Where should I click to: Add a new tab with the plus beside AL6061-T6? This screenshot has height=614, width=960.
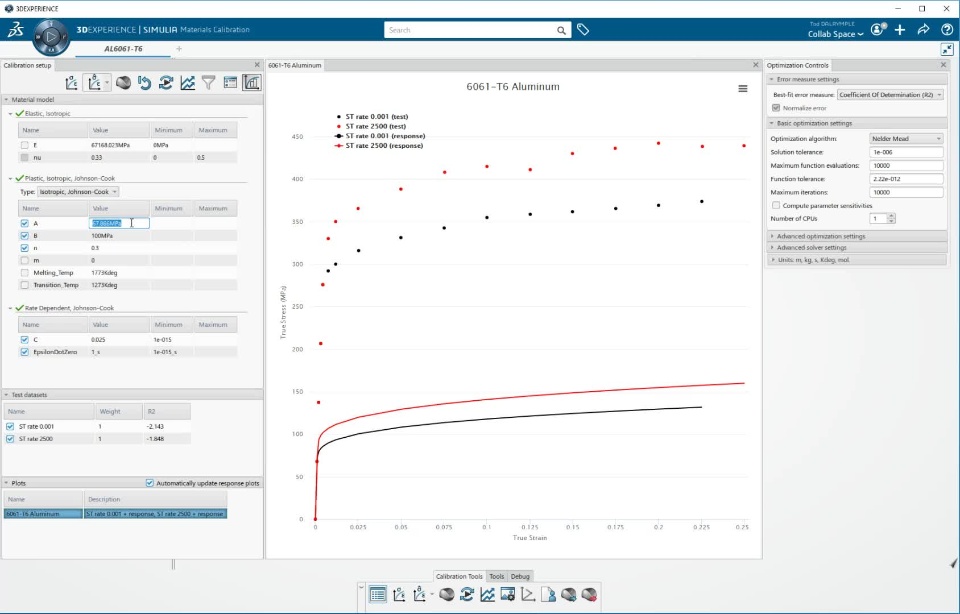tap(179, 49)
